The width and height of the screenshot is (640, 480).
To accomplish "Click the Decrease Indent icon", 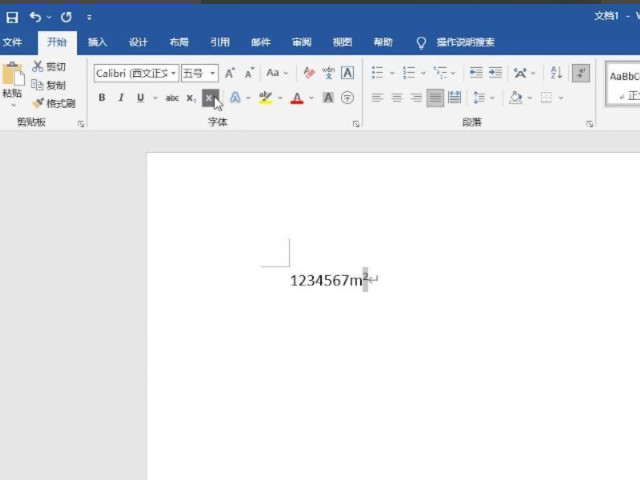I will click(x=475, y=73).
